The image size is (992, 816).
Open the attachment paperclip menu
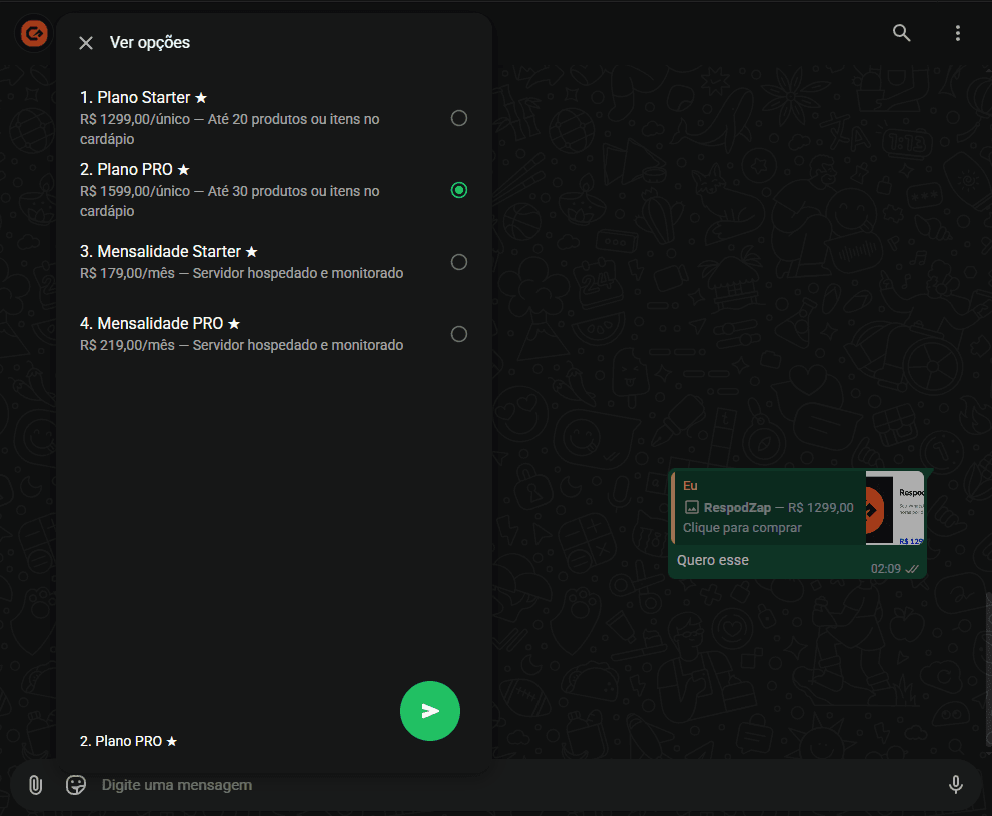pyautogui.click(x=35, y=785)
